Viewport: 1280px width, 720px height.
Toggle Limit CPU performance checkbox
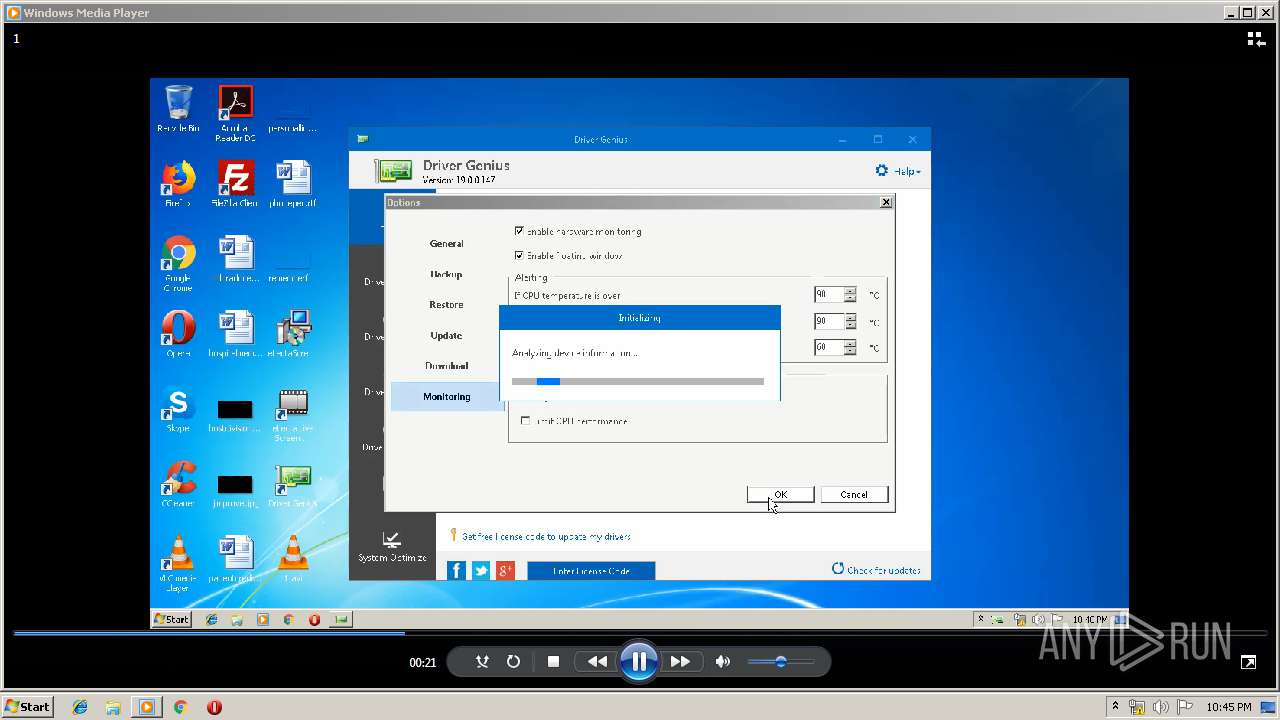[525, 421]
